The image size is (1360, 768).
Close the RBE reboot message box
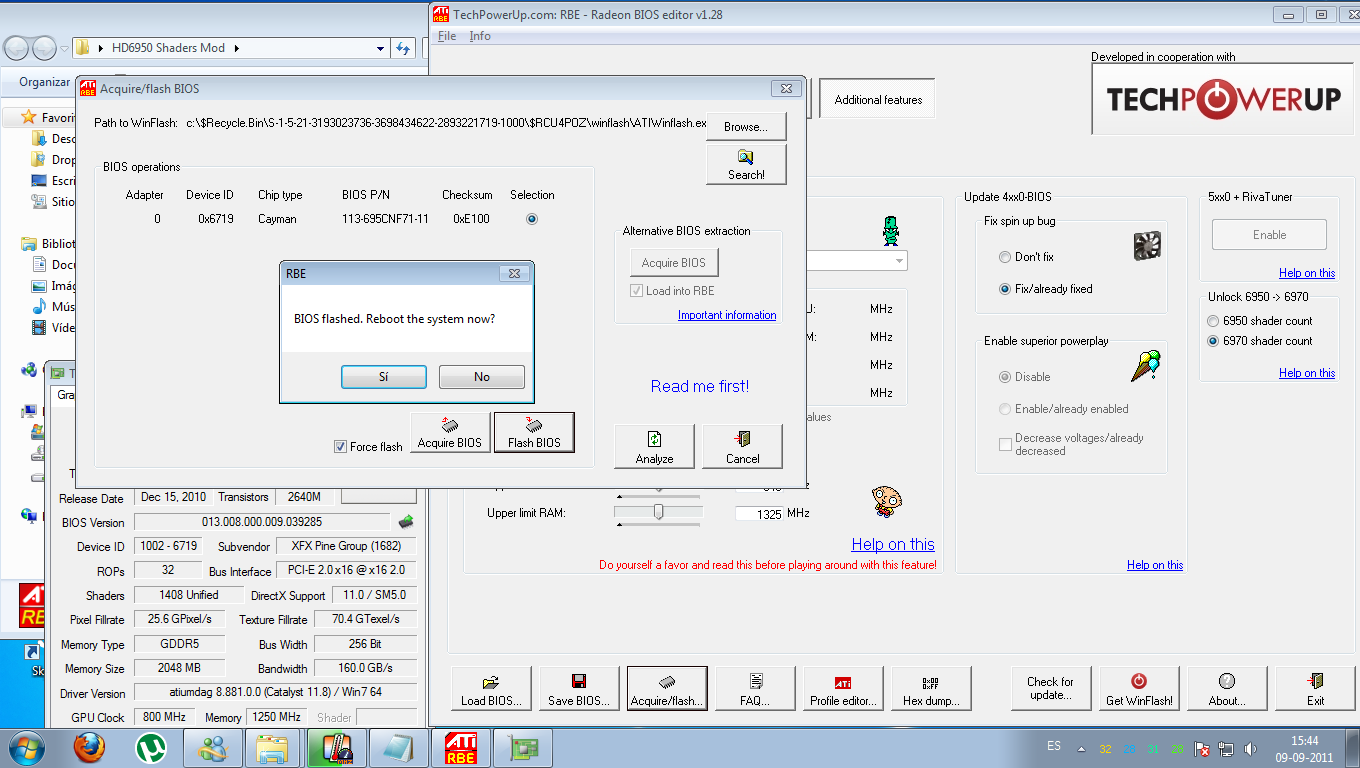coord(513,273)
